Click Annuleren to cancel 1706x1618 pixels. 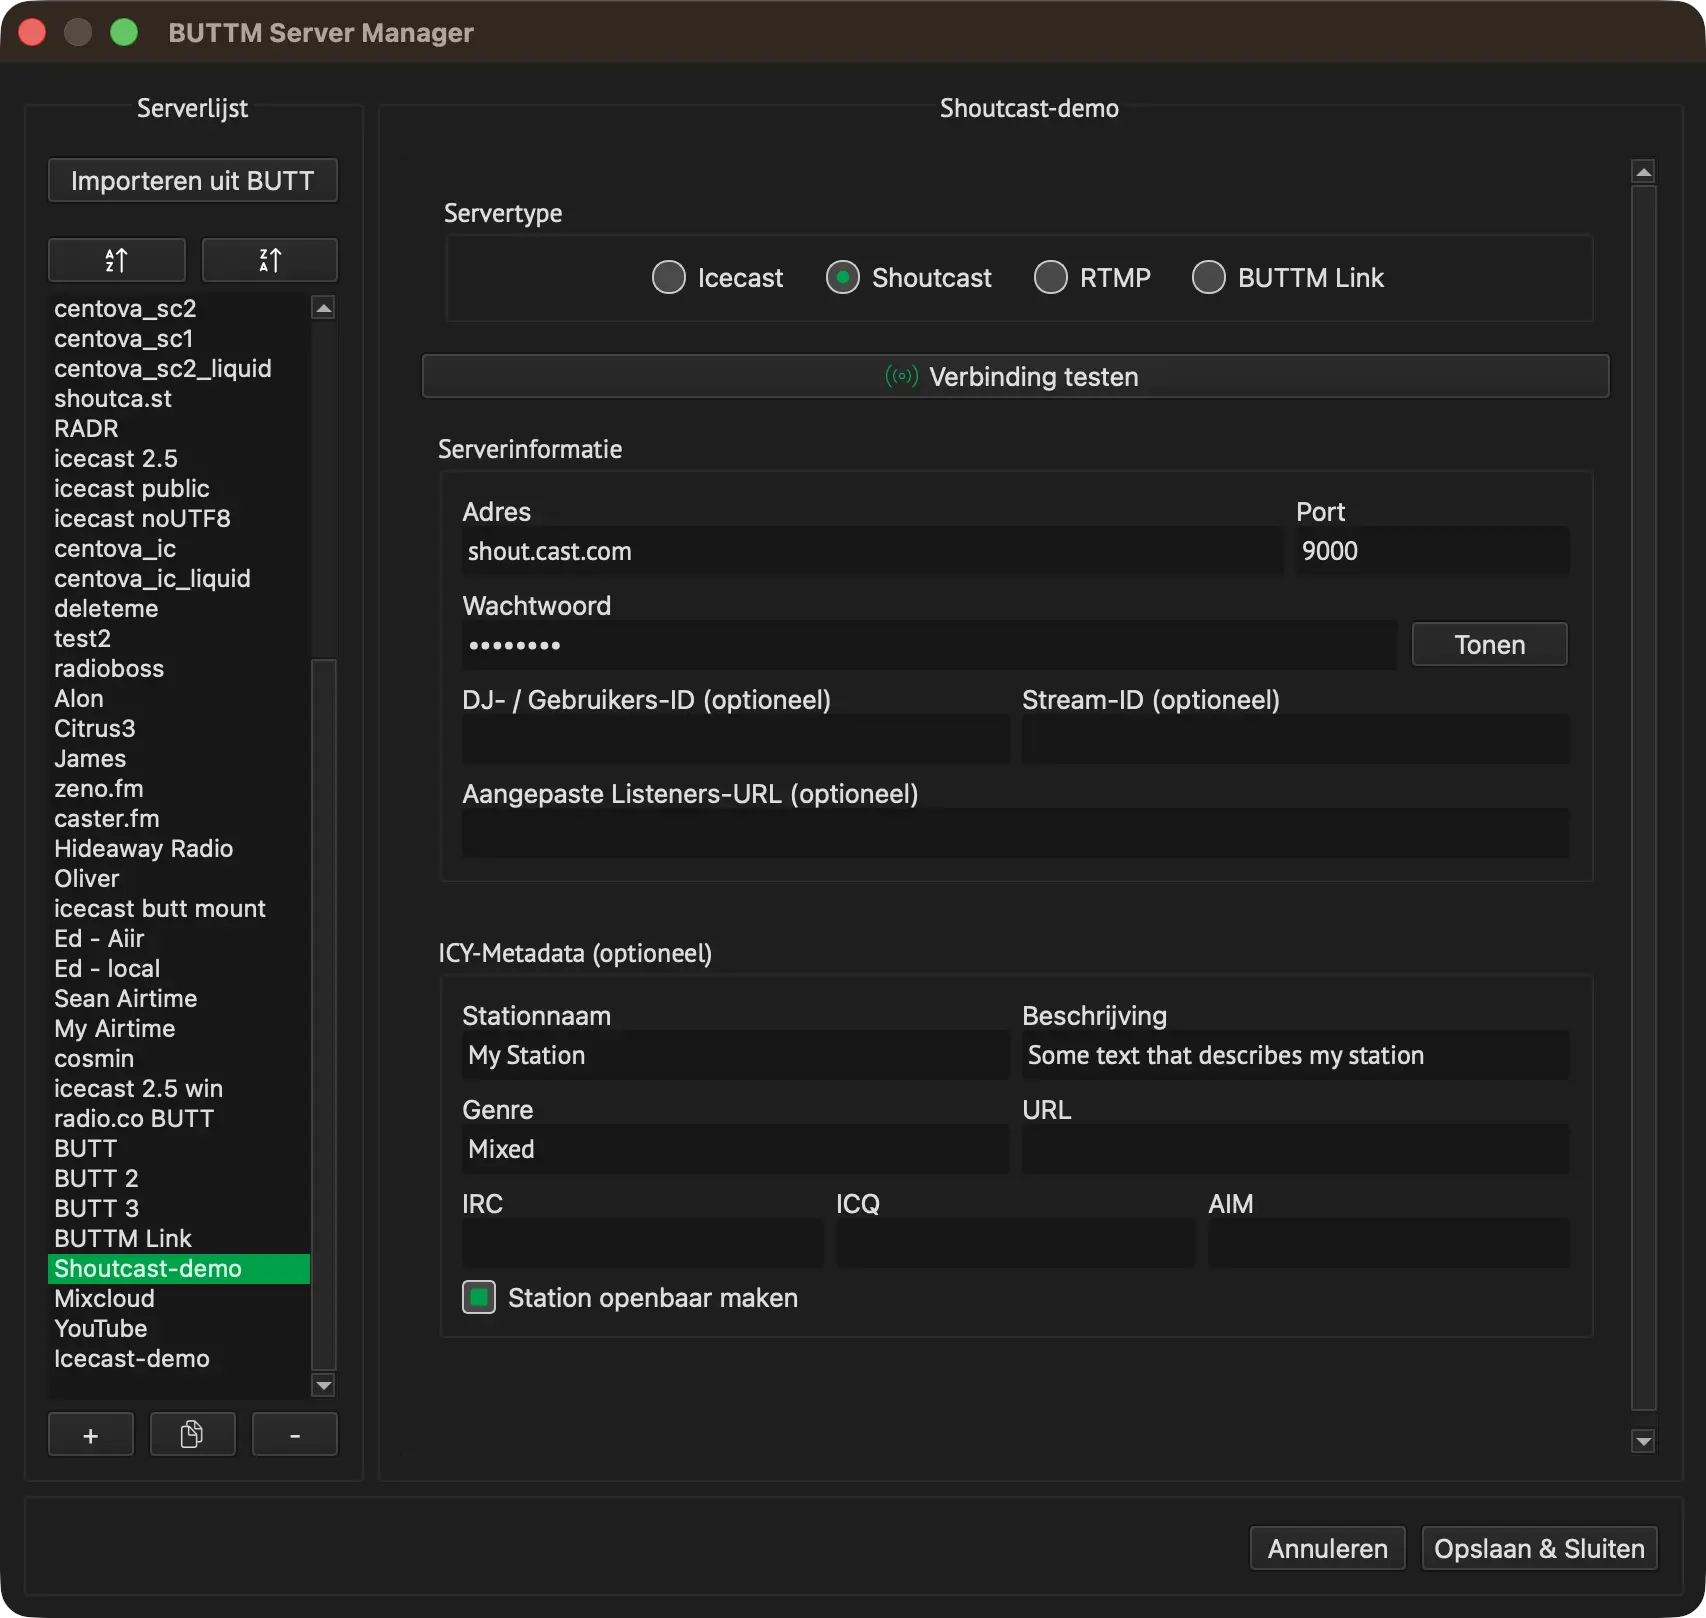coord(1328,1548)
